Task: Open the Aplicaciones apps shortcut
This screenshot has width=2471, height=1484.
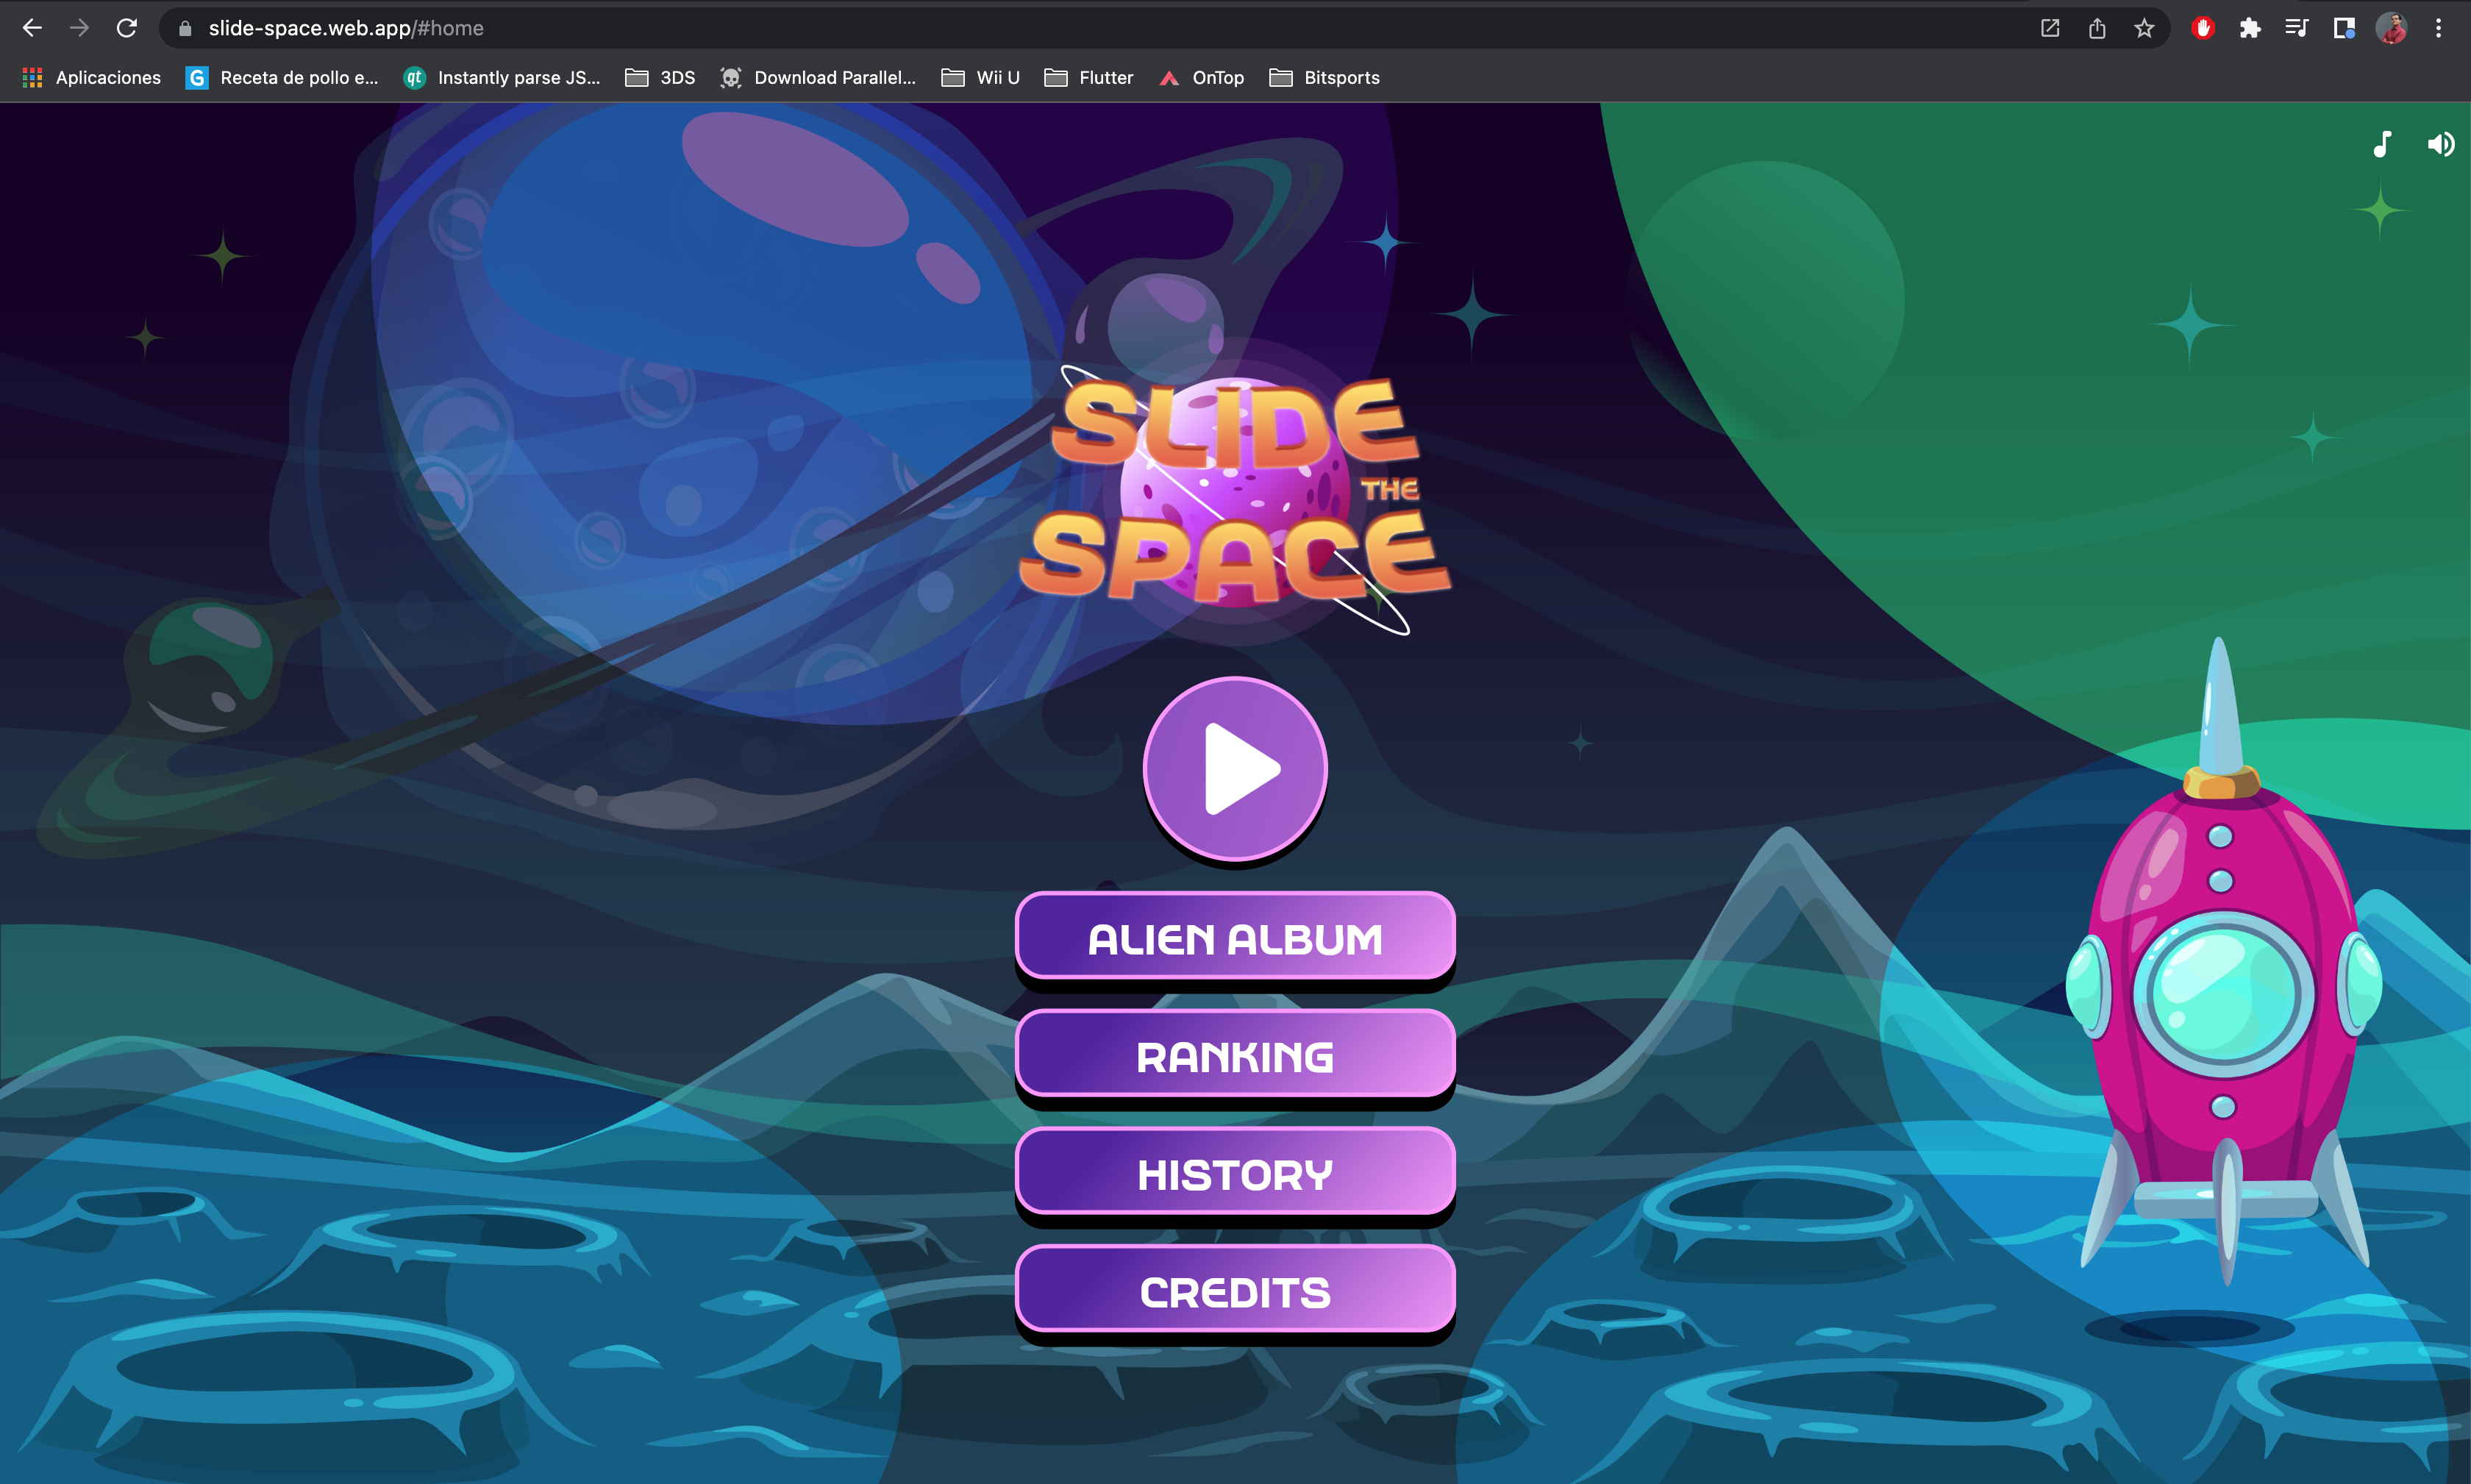Action: (x=91, y=78)
